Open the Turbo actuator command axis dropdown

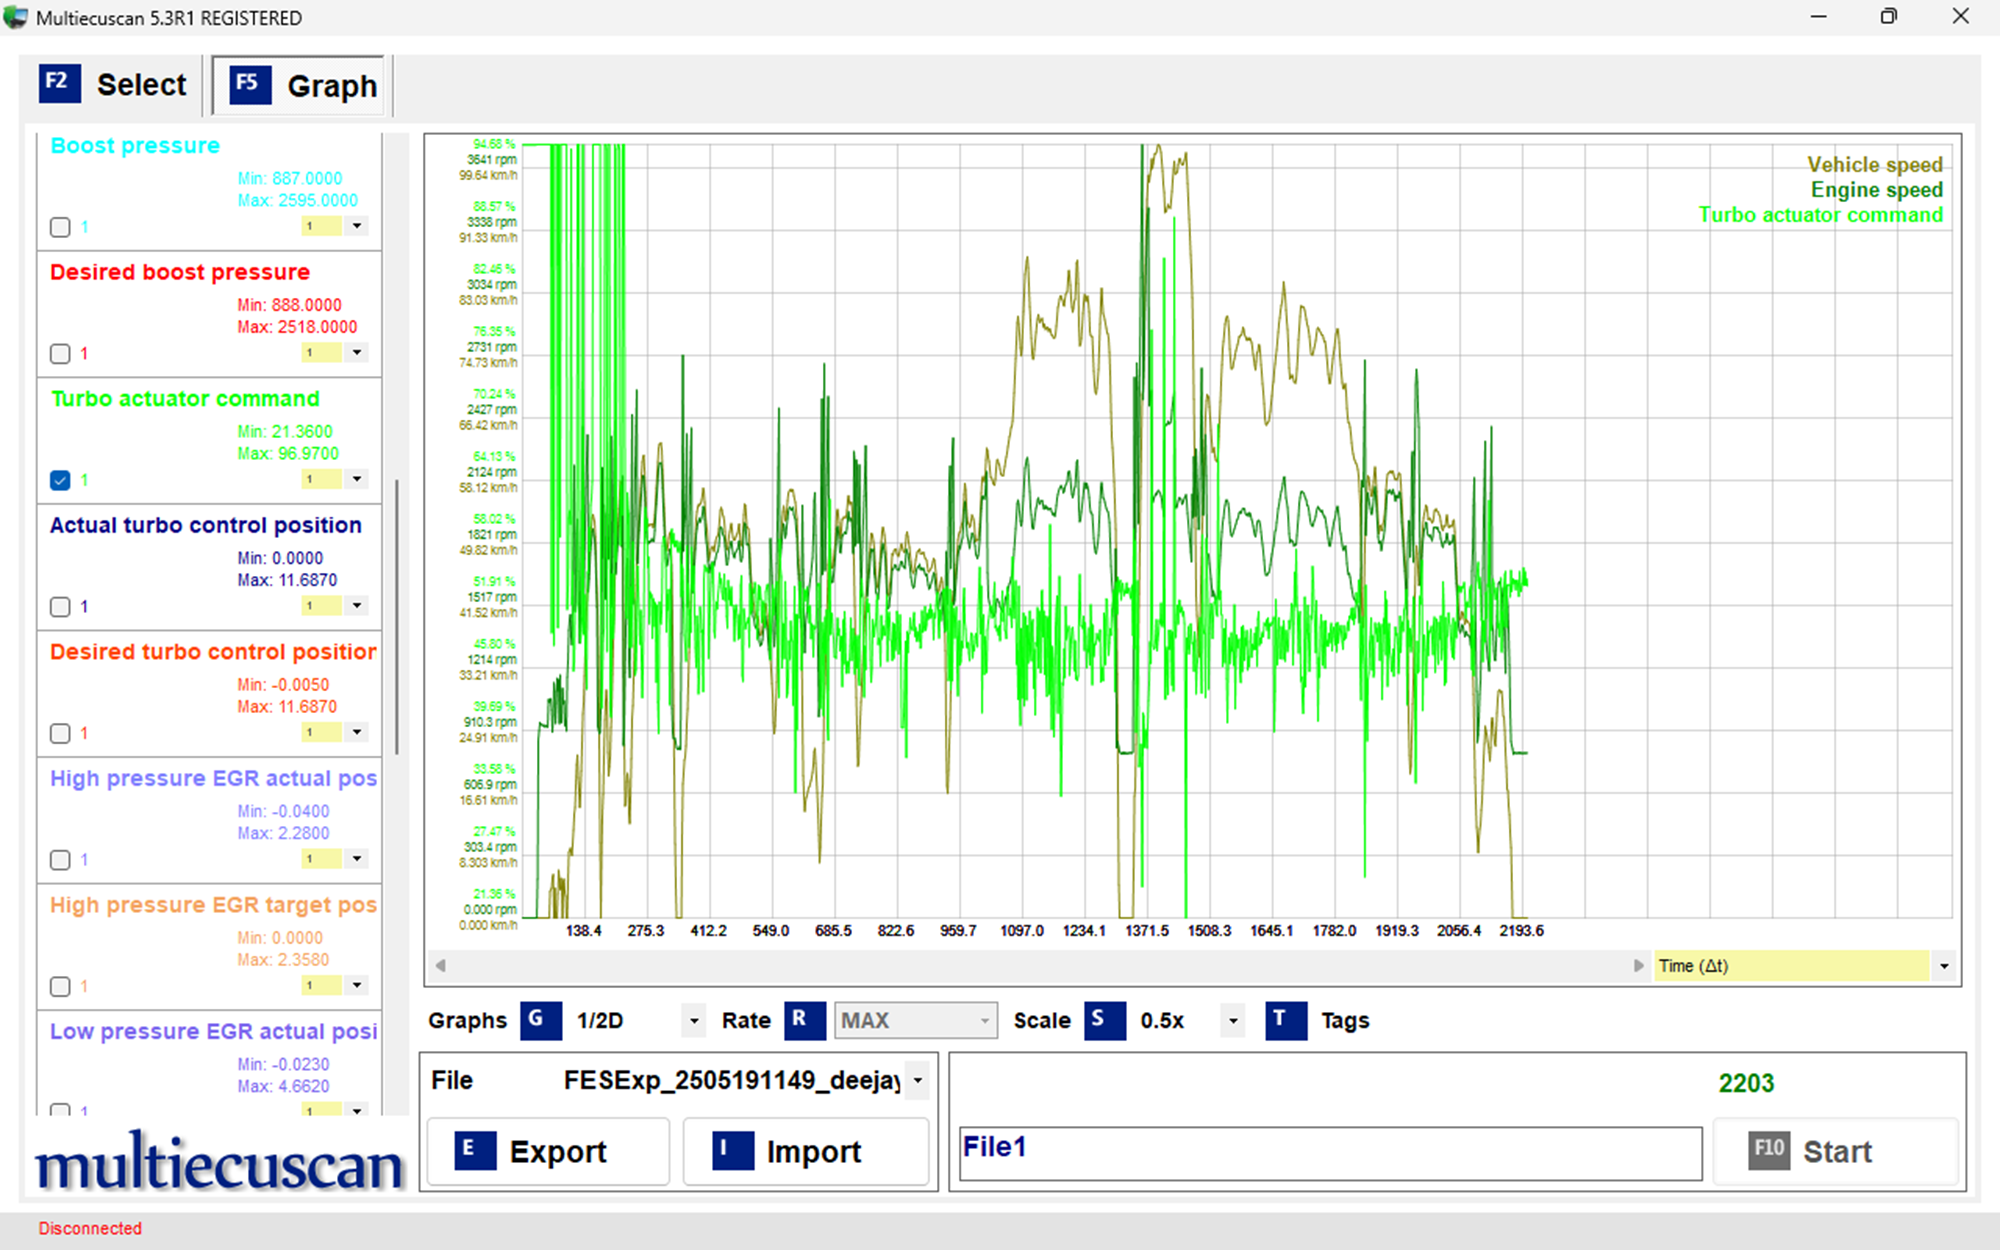tap(357, 479)
